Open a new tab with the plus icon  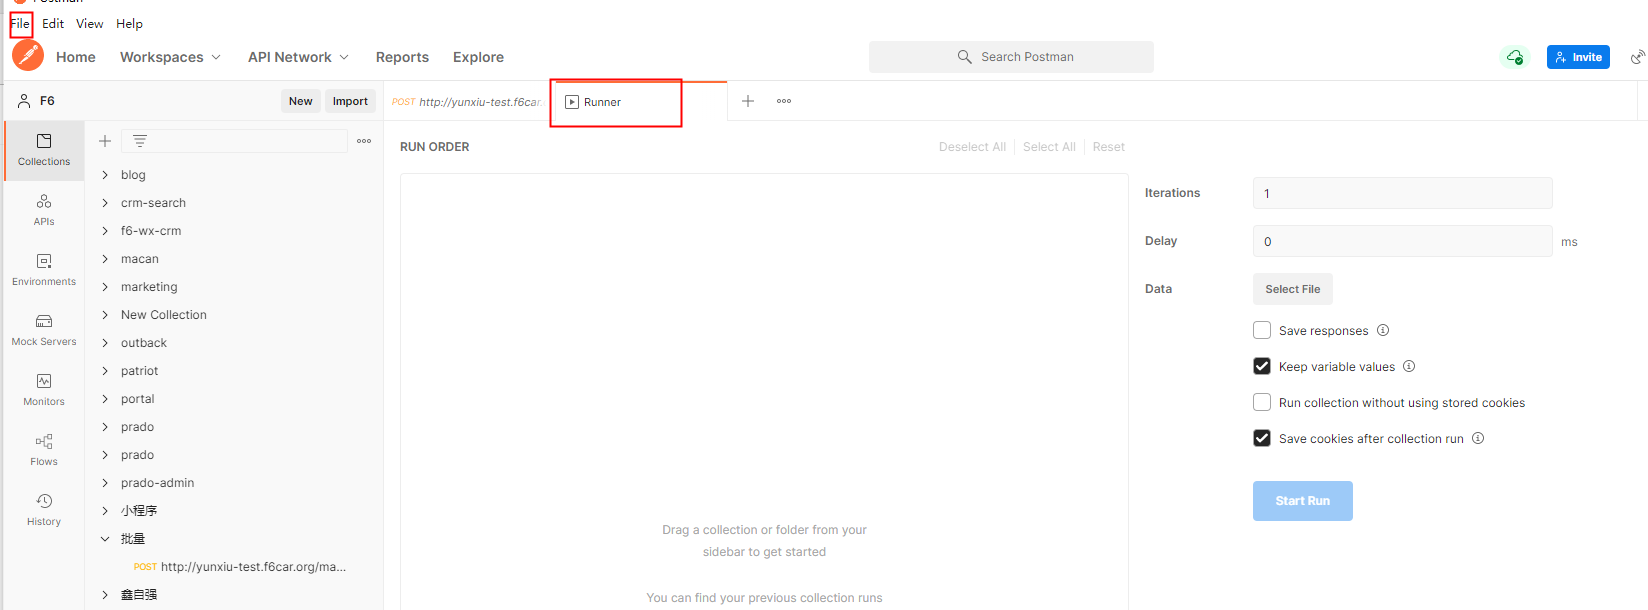(x=748, y=101)
